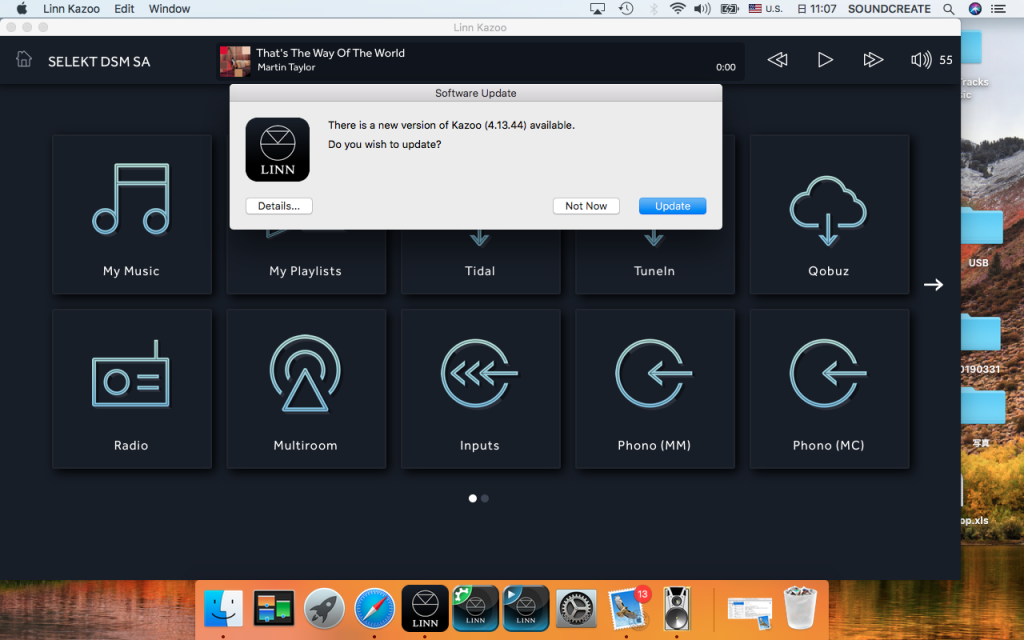Open the Inputs tile
1024x640 pixels.
point(479,389)
